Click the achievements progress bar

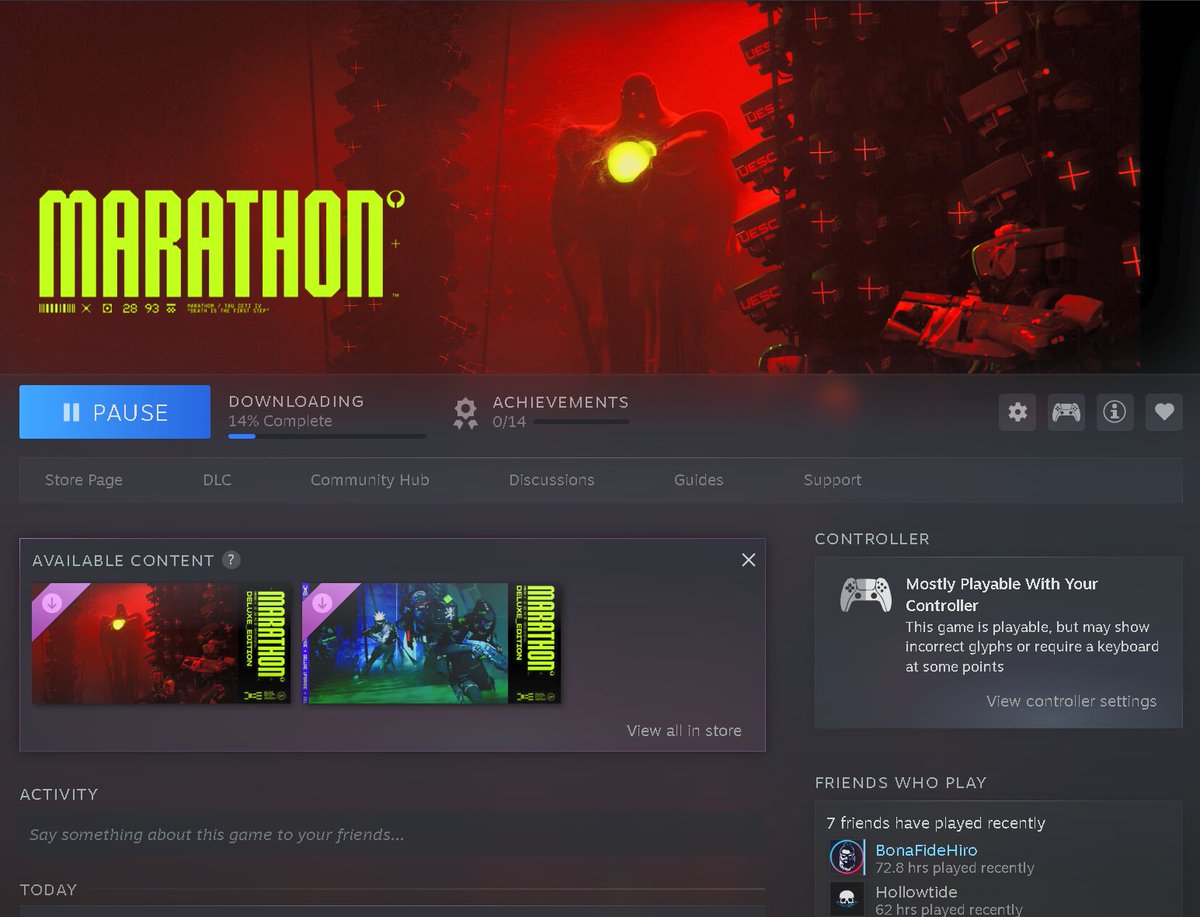tap(581, 422)
